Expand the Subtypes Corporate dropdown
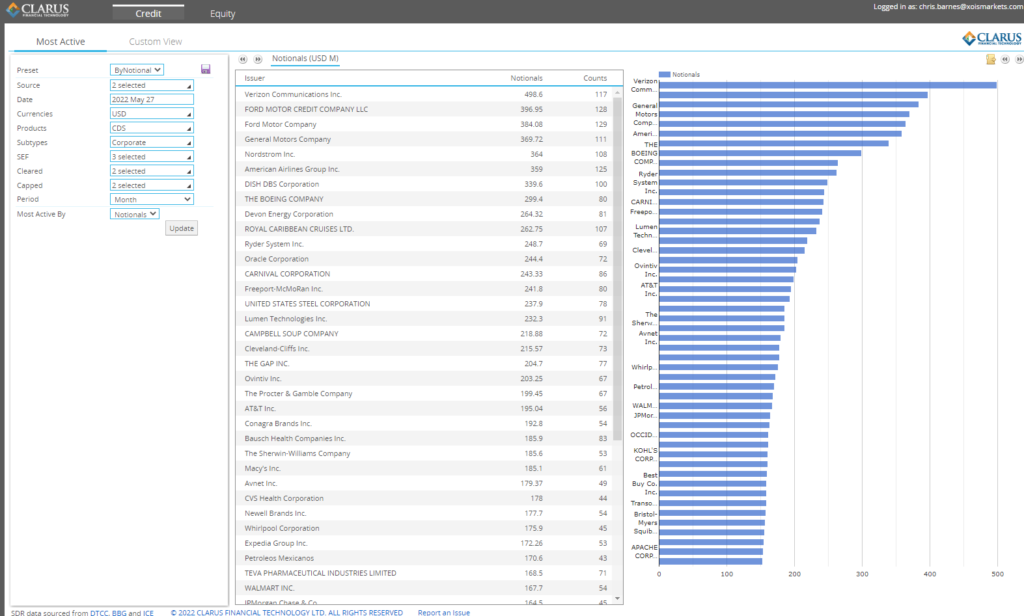The width and height of the screenshot is (1024, 616). coord(152,142)
